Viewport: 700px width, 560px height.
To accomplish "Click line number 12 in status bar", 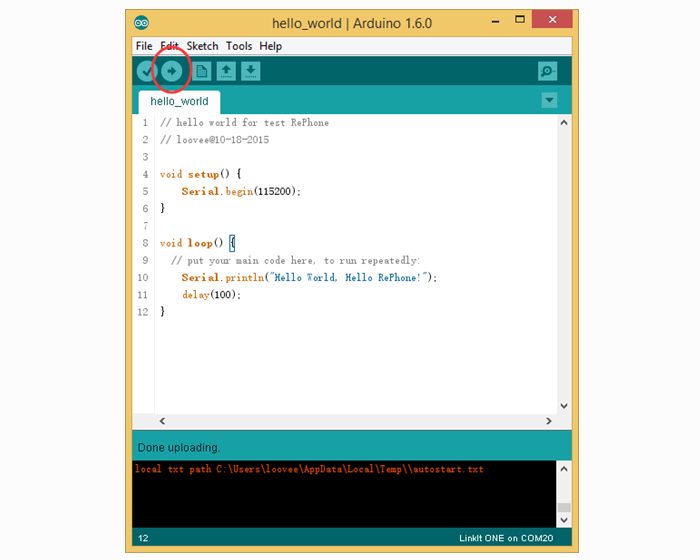I will 143,538.
